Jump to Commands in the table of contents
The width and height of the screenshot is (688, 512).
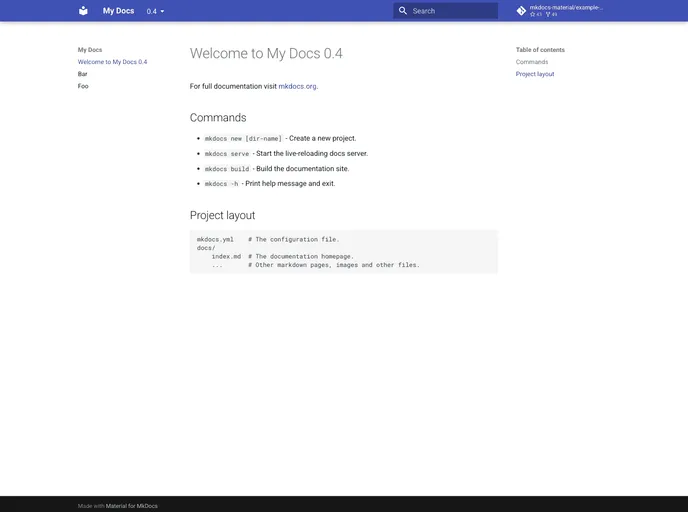pyautogui.click(x=532, y=62)
